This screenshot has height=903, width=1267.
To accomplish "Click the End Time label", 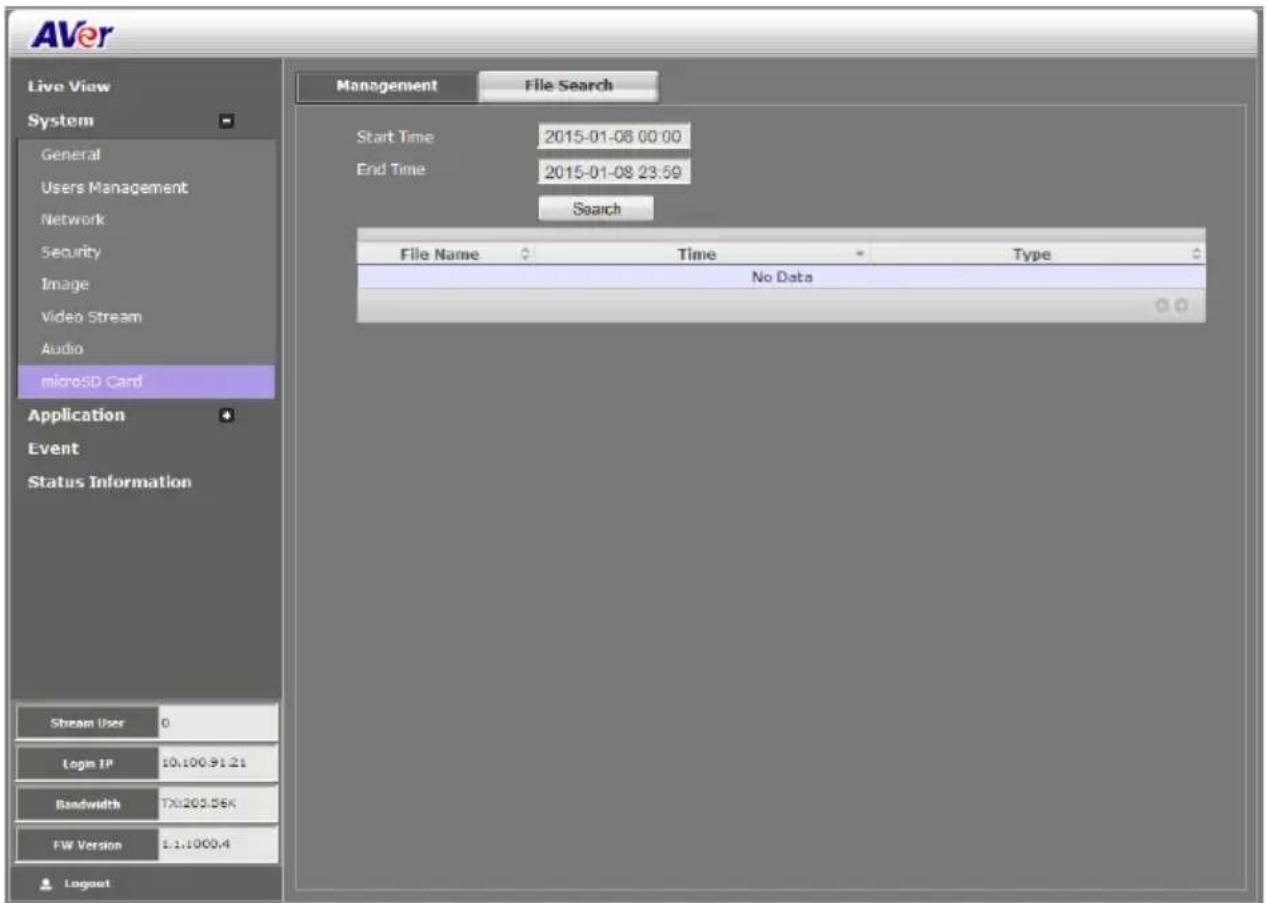I will coord(391,169).
